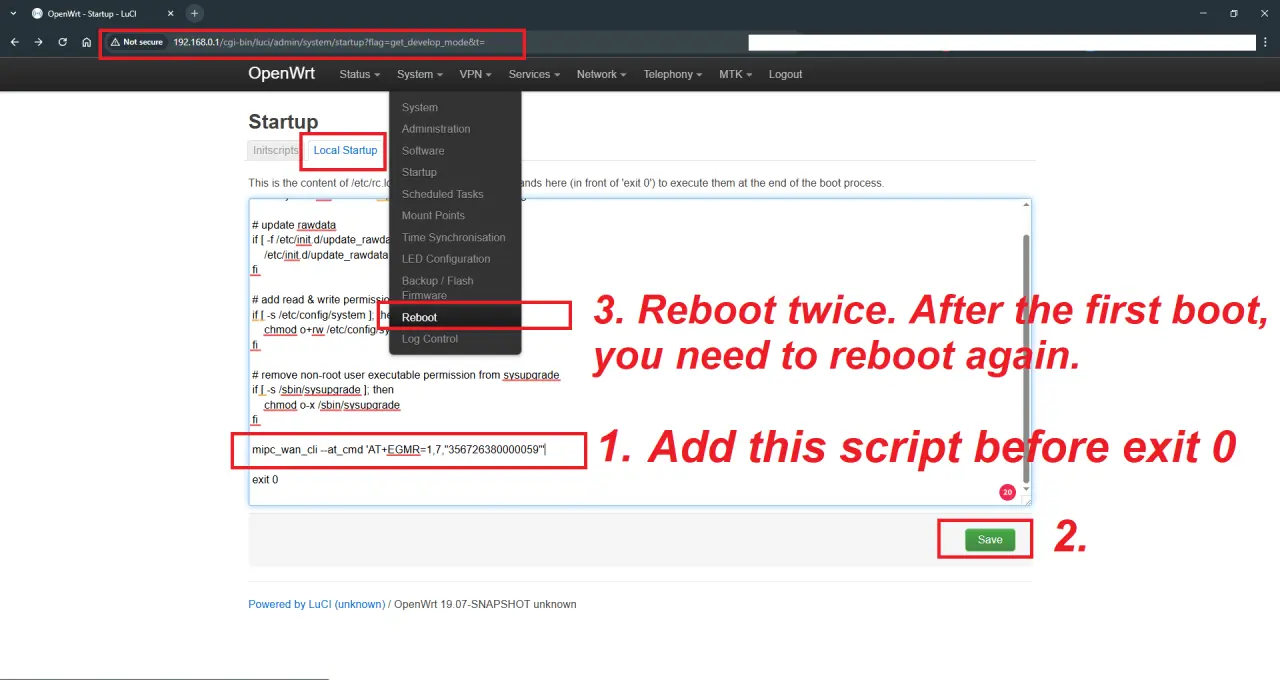Screen dimensions: 1280x680
Task: Restore down the browser window
Action: 1234,13
